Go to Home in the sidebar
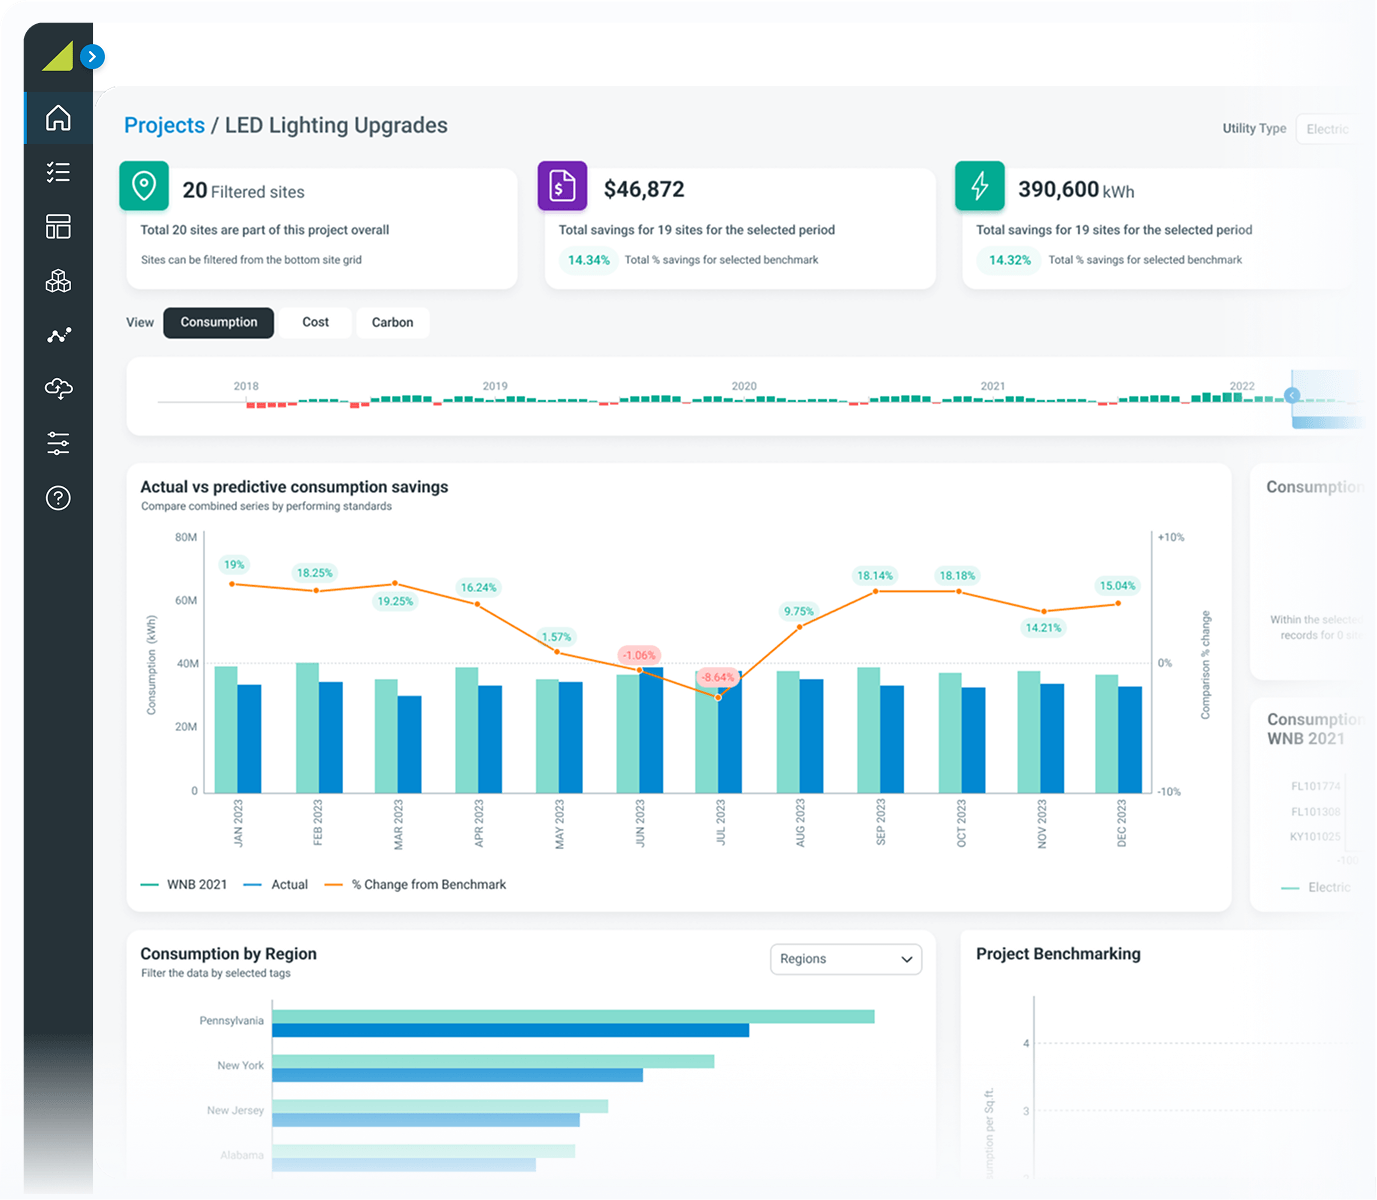This screenshot has width=1377, height=1200. click(x=58, y=118)
